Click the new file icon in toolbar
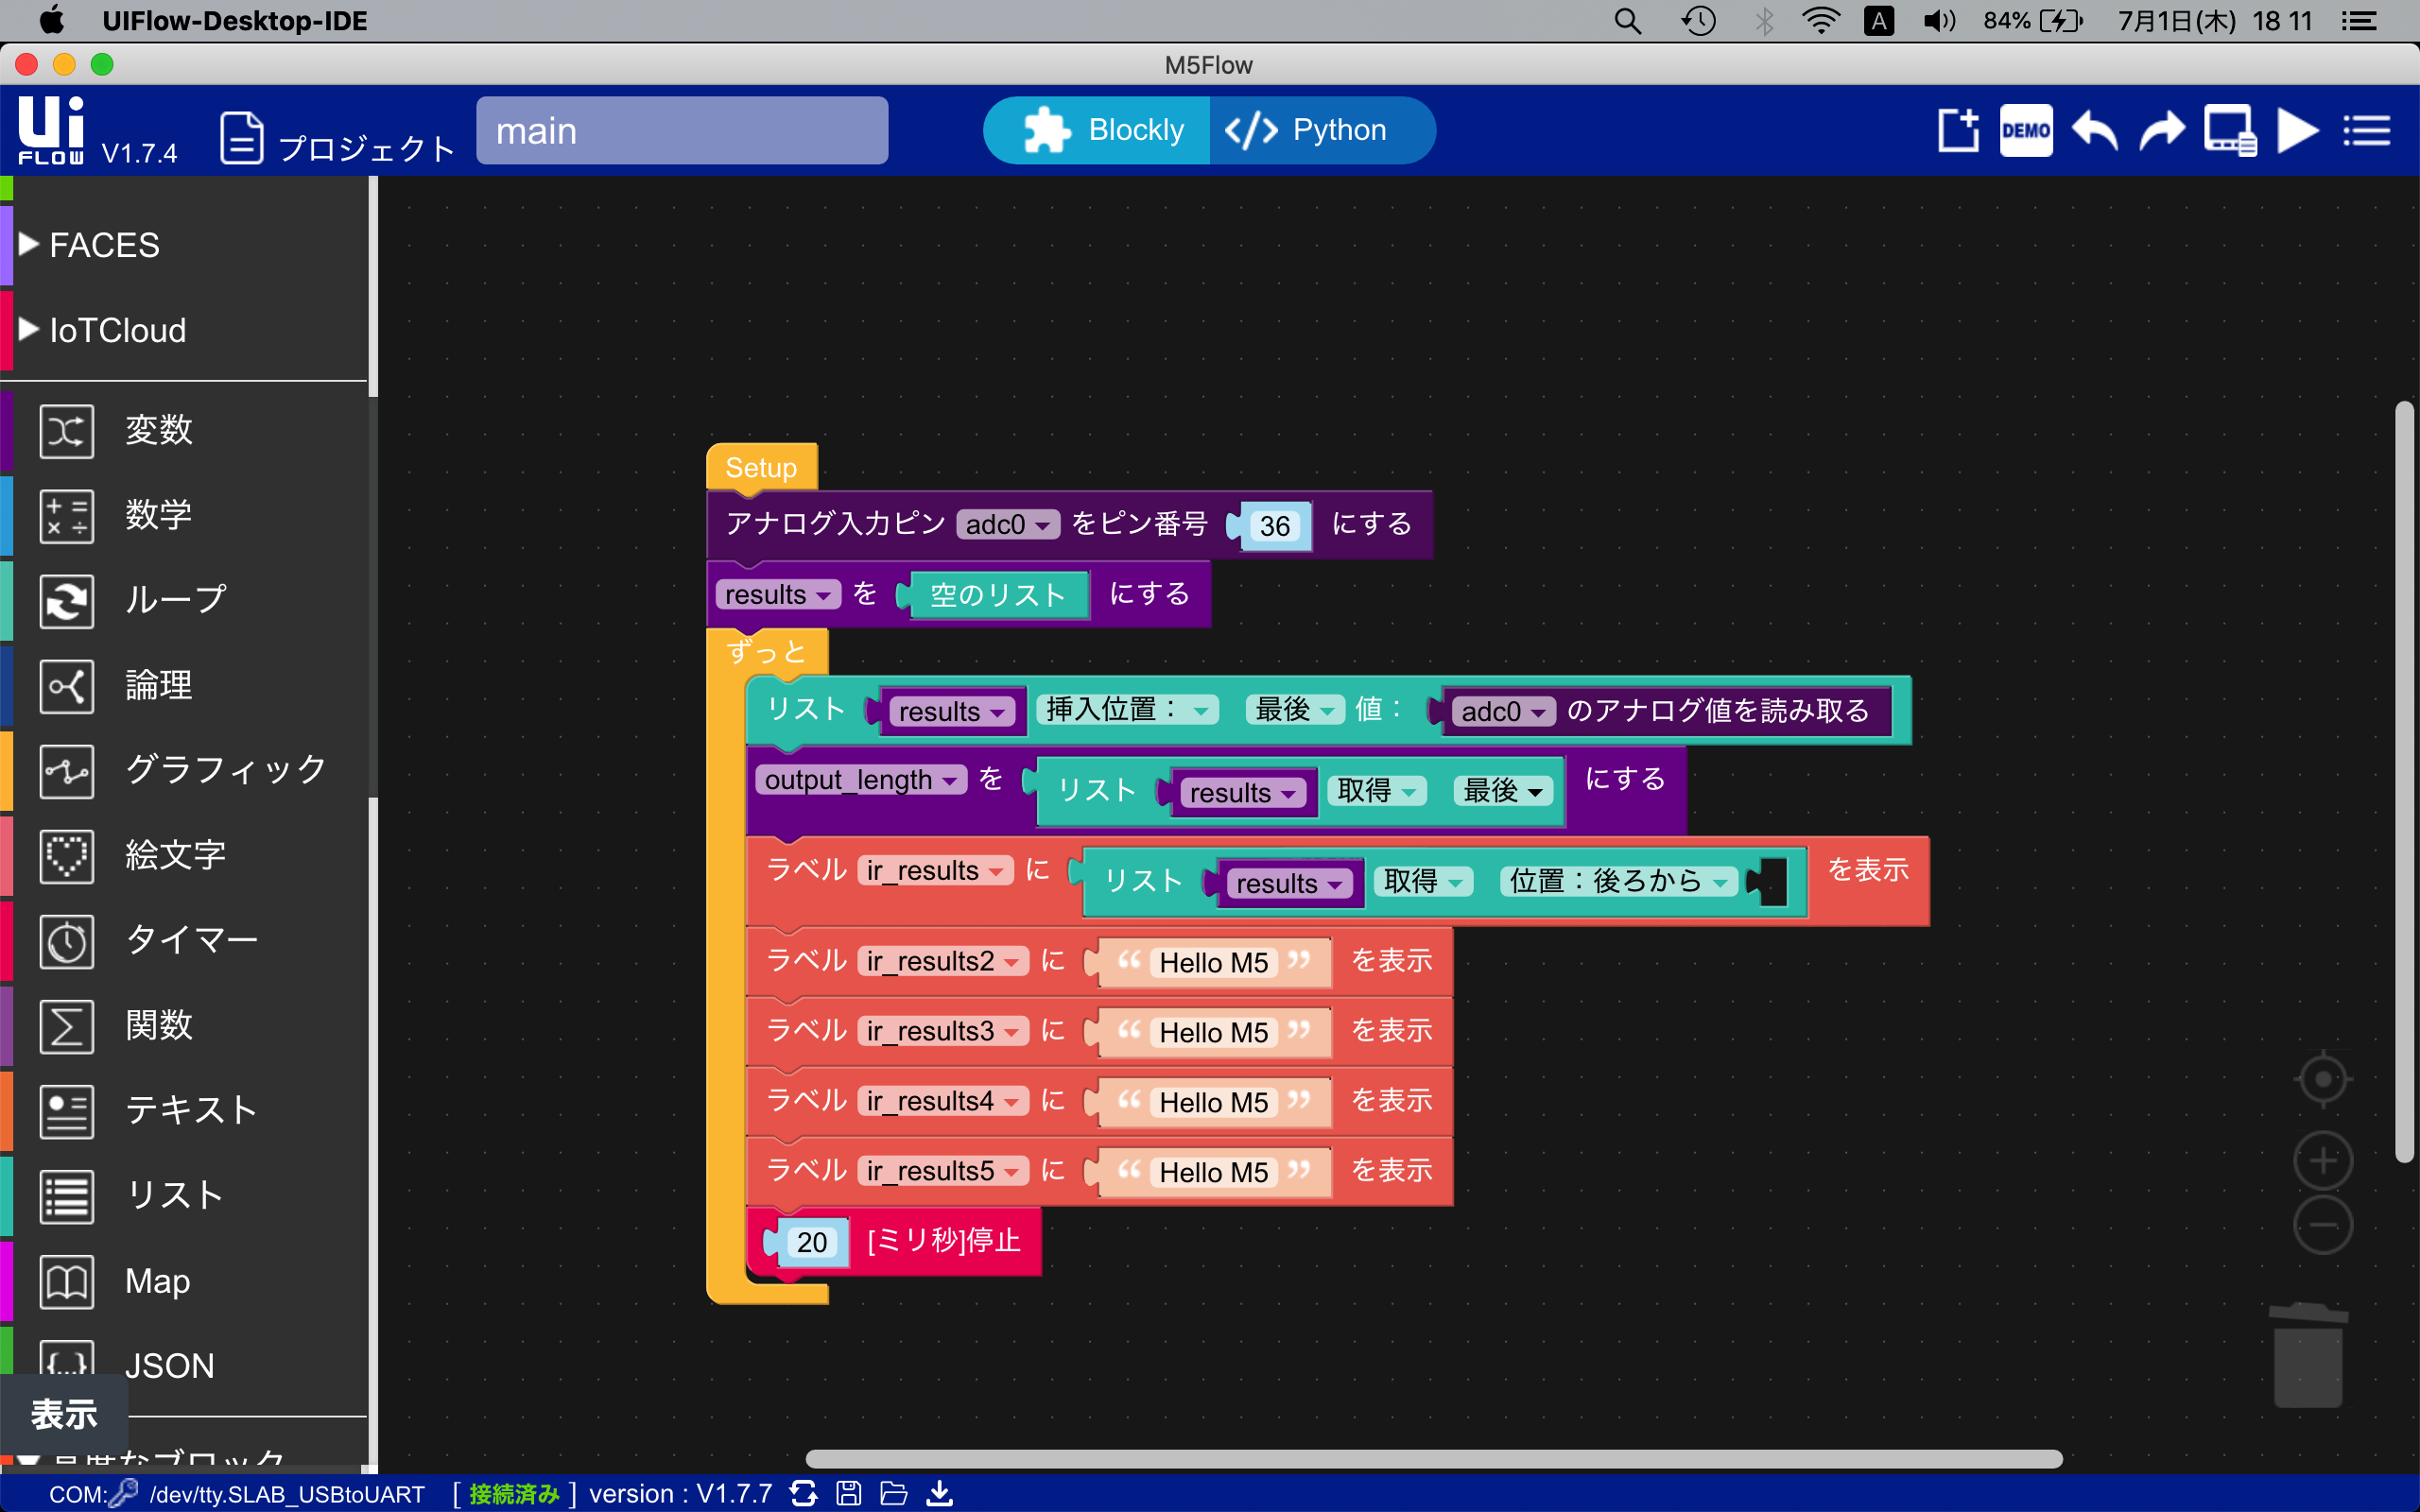2420x1512 pixels. pos(1958,131)
